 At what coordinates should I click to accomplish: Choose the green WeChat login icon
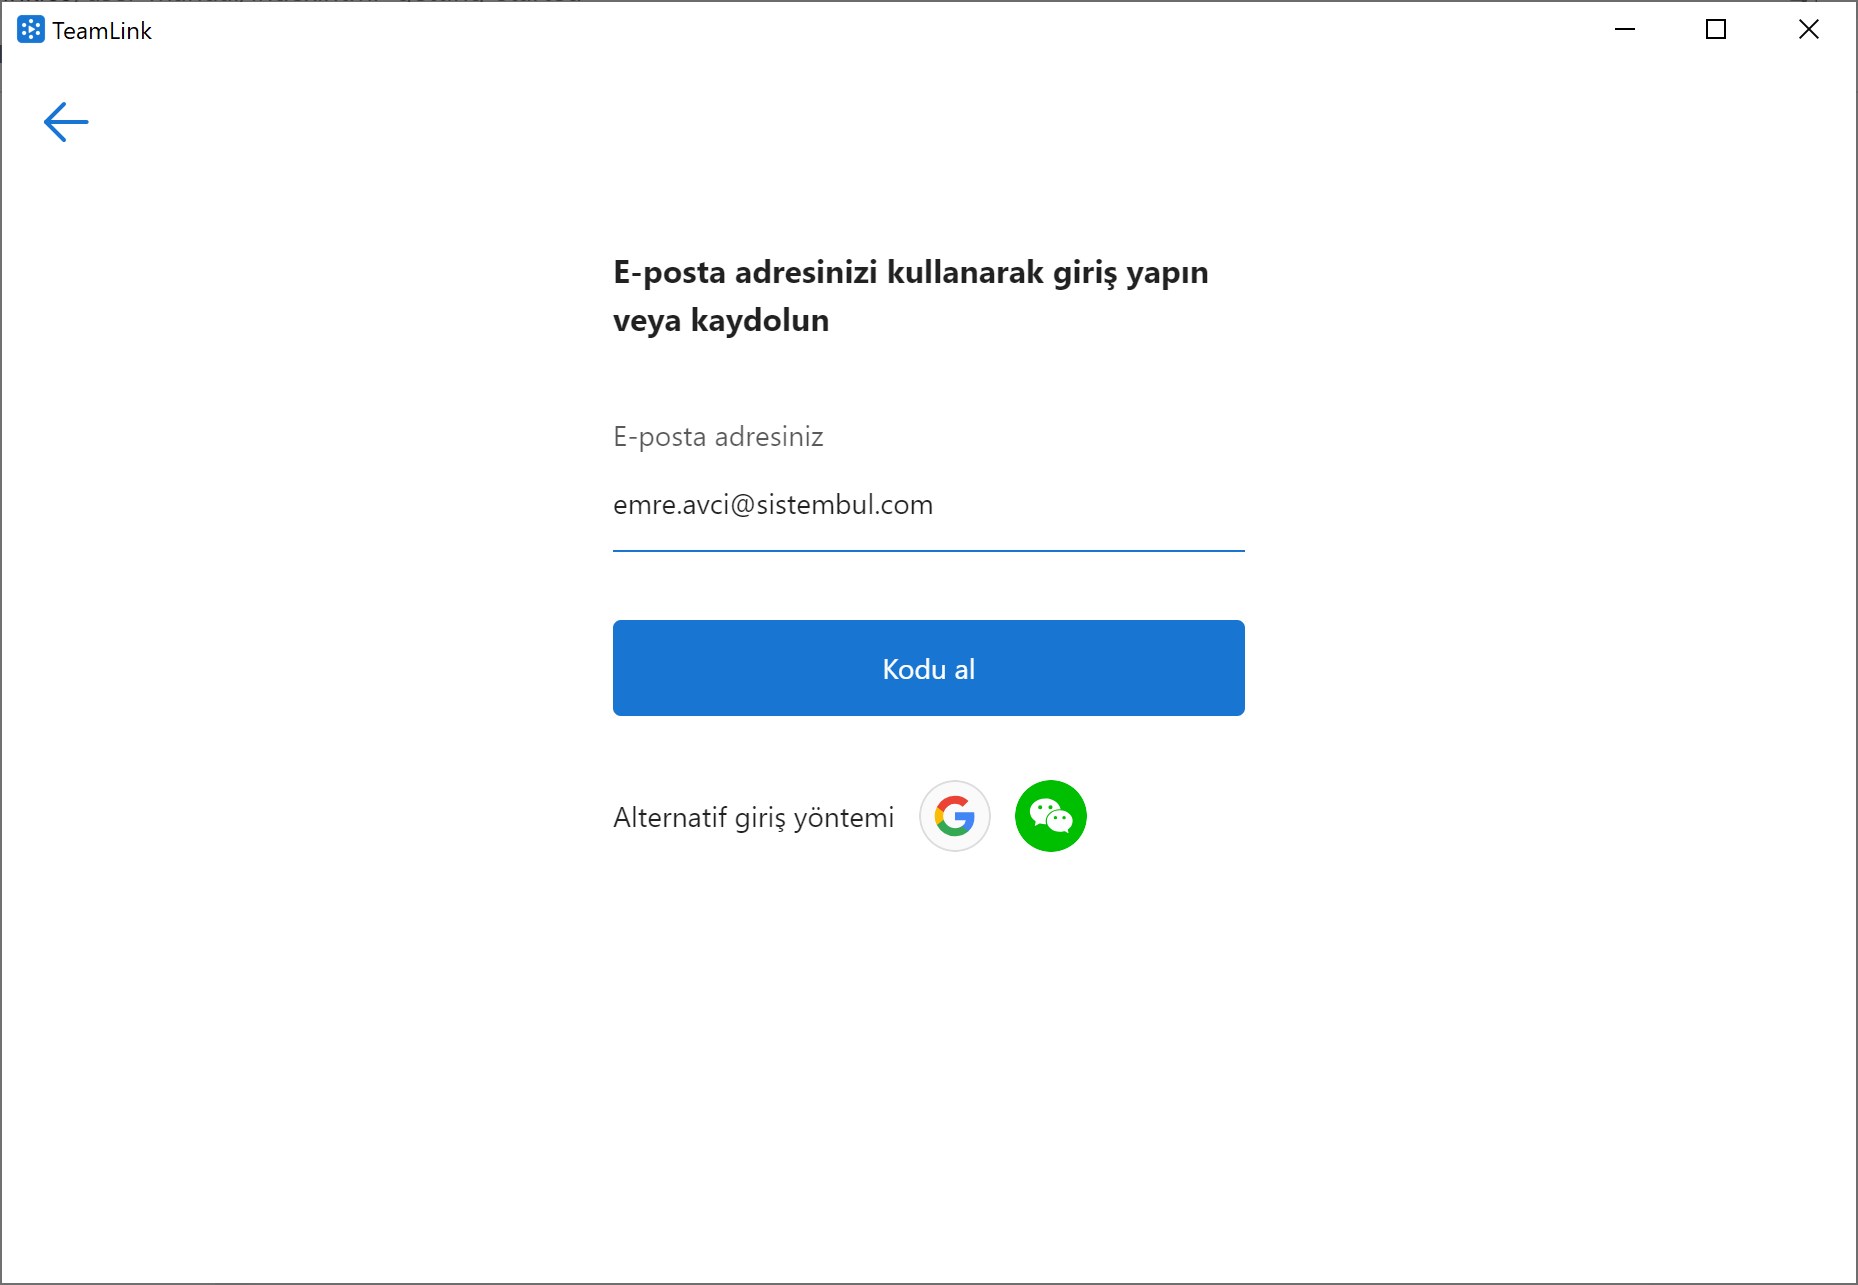pyautogui.click(x=1051, y=816)
